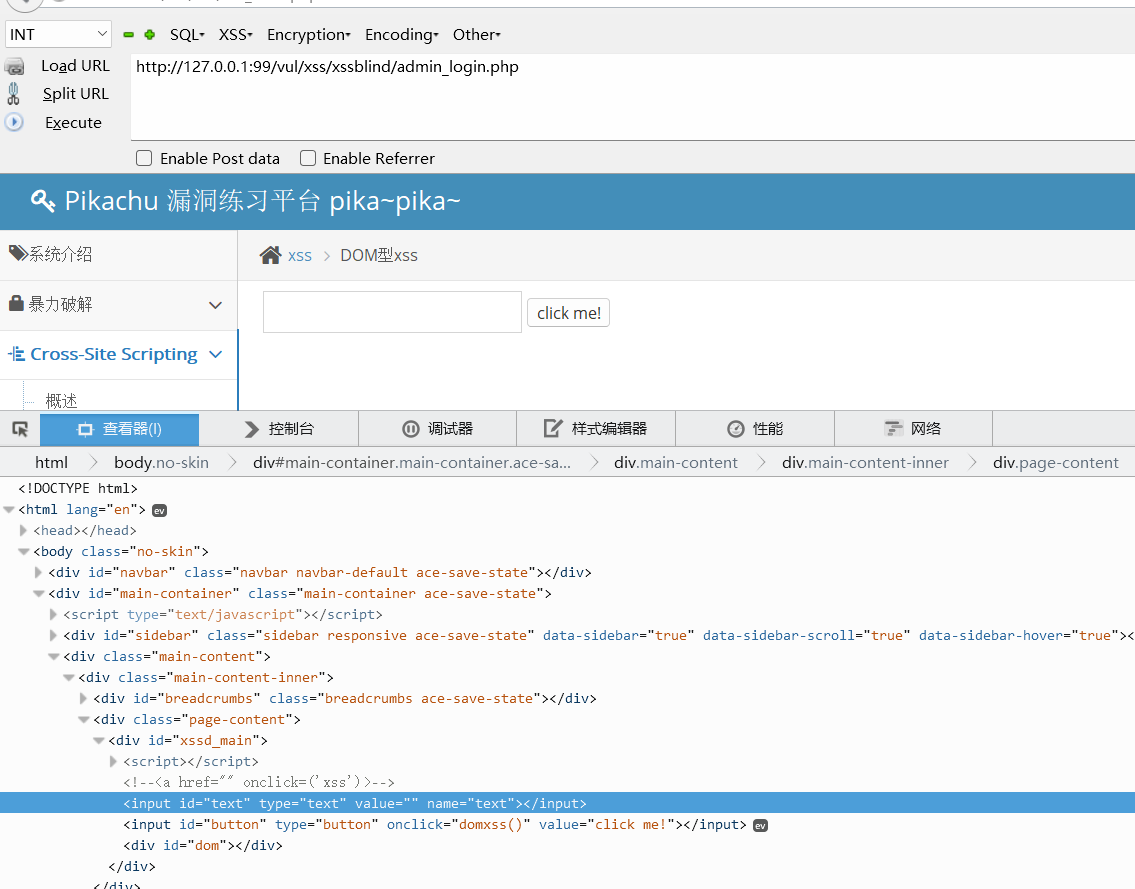
Task: Open the Encoding dropdown menu
Action: click(x=402, y=35)
